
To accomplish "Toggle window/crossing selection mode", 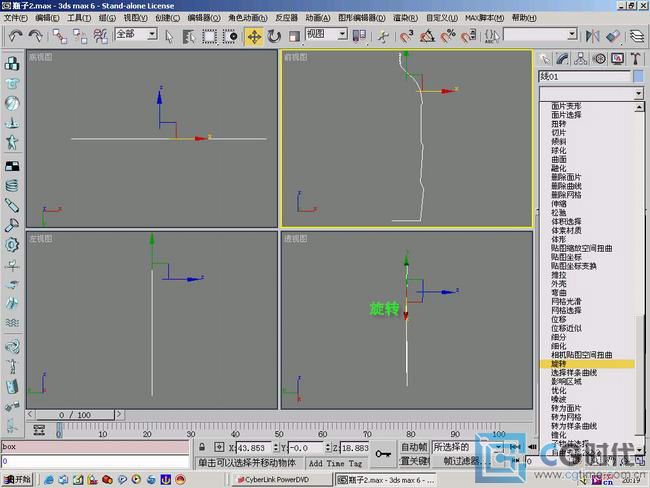I will coord(230,36).
